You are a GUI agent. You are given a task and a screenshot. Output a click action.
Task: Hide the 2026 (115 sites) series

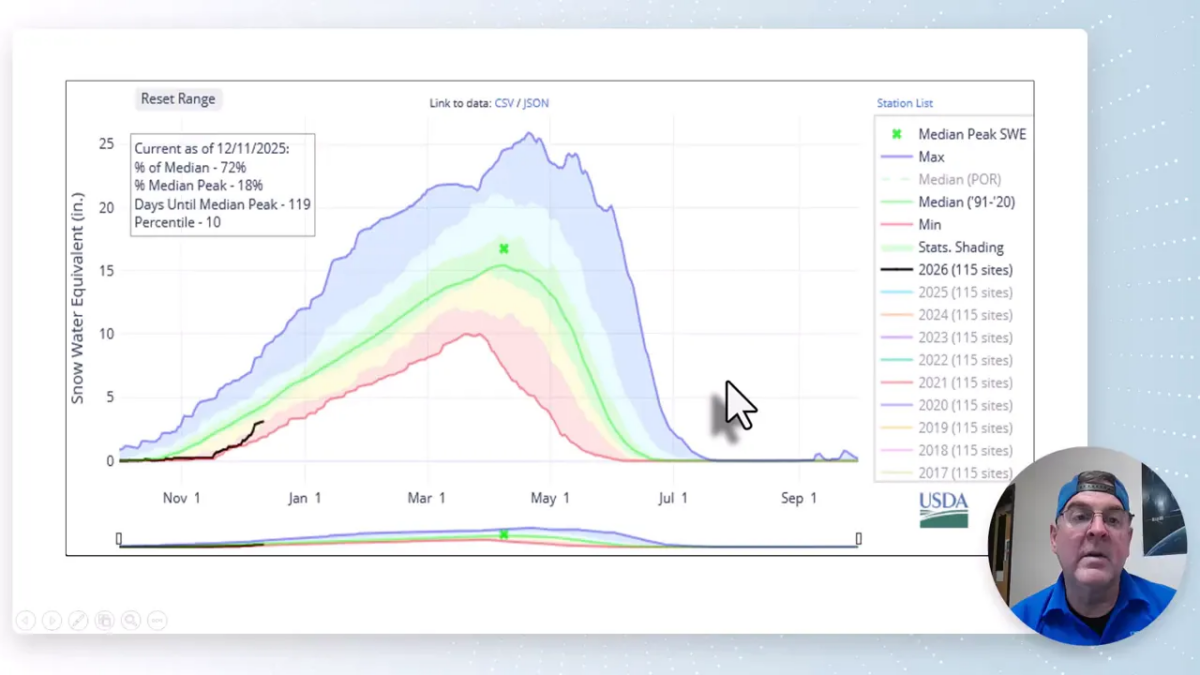(x=964, y=270)
